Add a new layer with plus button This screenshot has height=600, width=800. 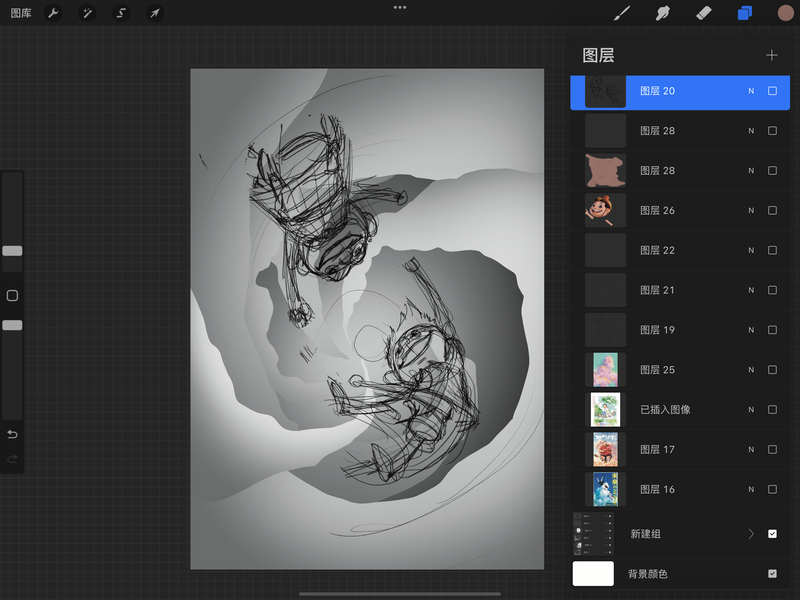771,55
